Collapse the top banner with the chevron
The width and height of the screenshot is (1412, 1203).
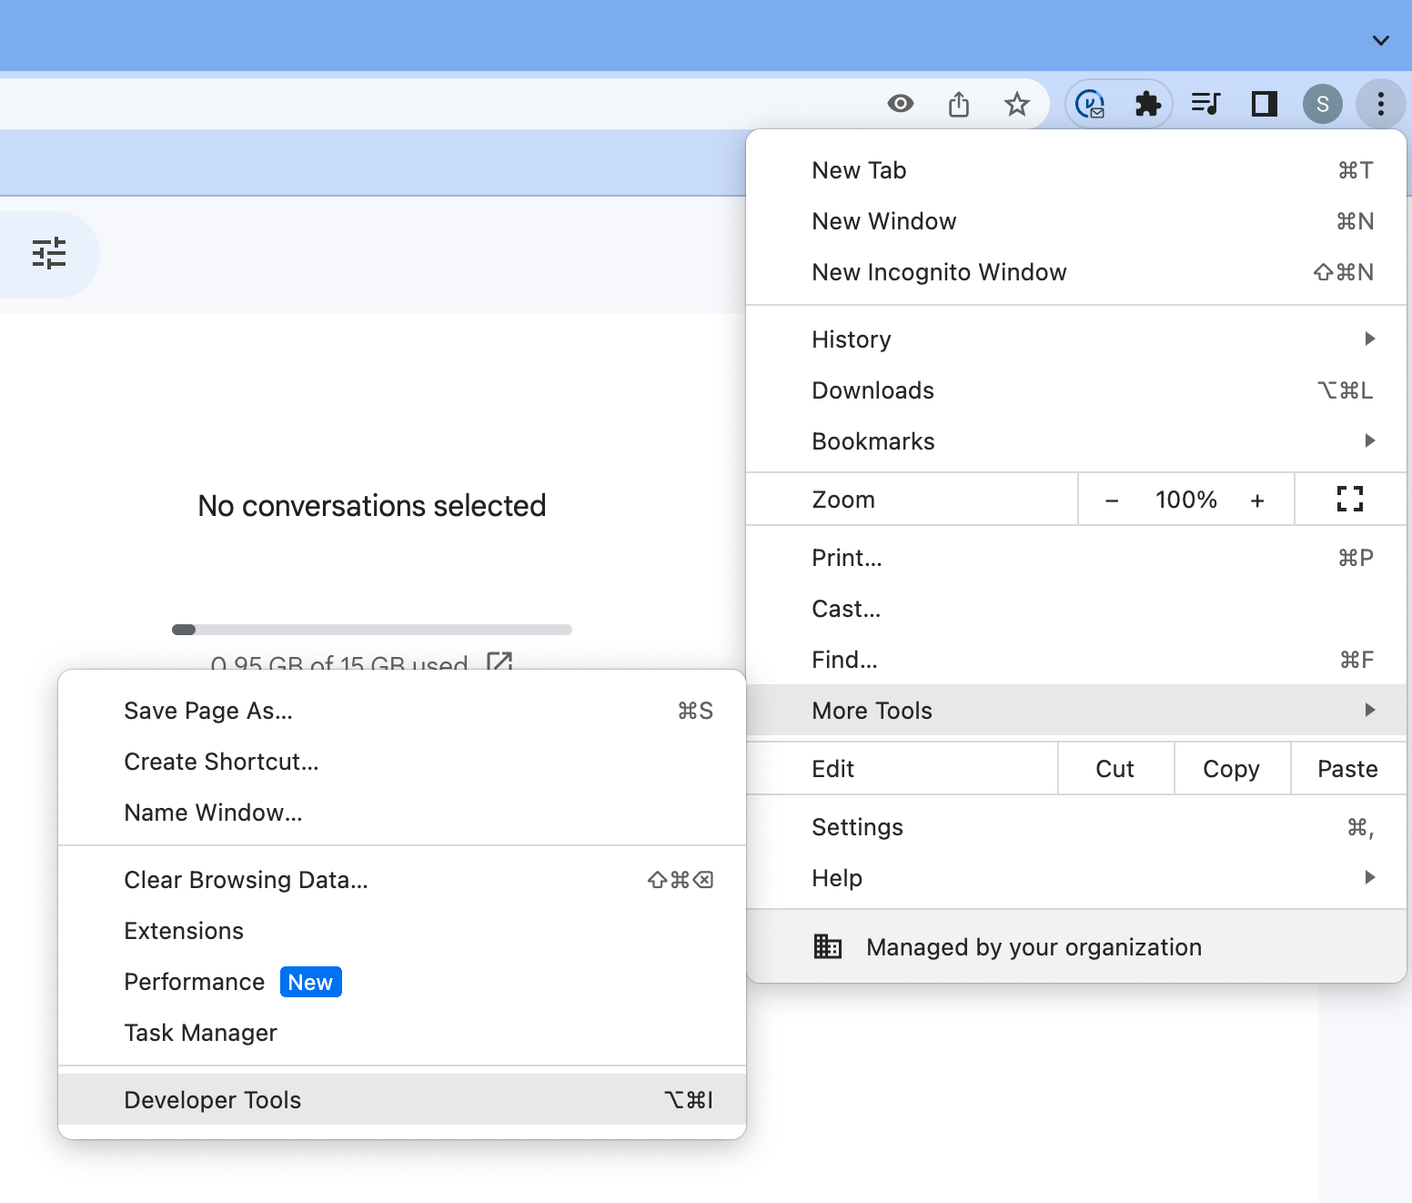tap(1380, 40)
